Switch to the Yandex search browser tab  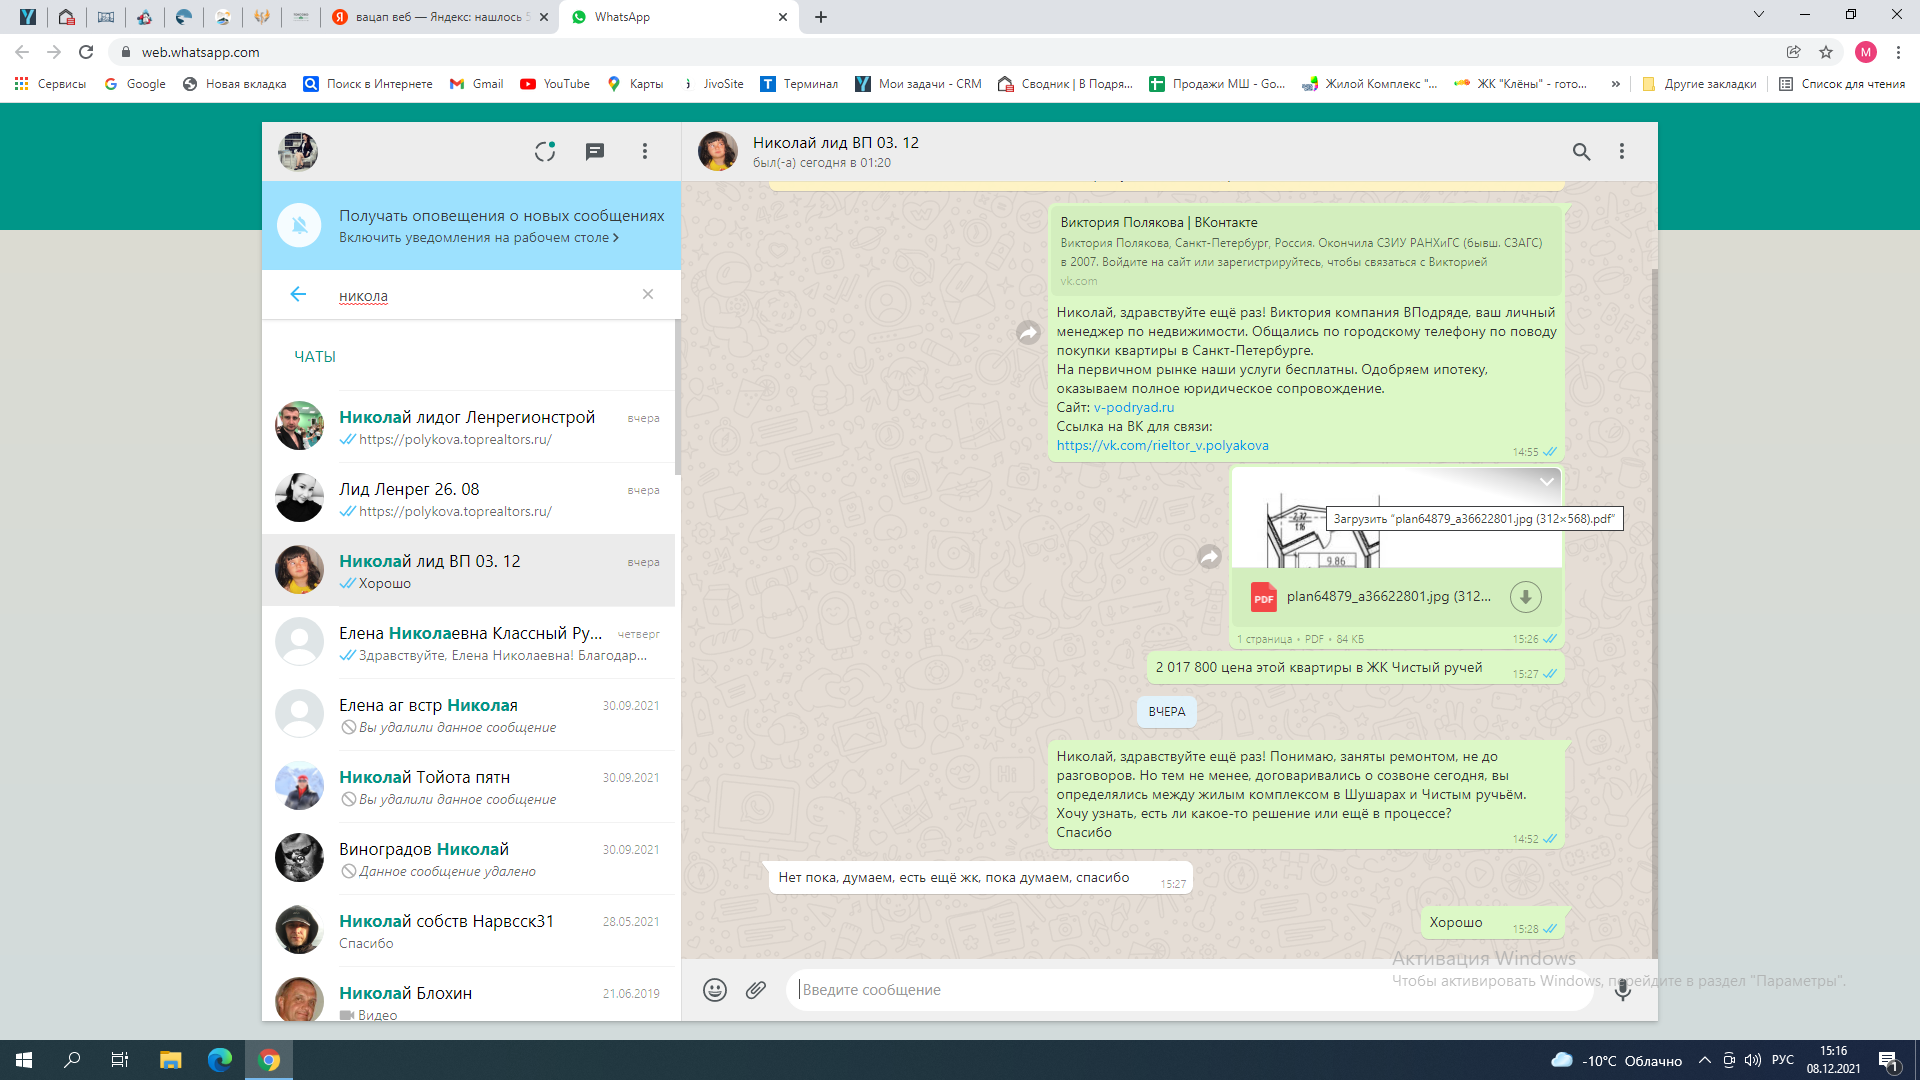tap(438, 17)
